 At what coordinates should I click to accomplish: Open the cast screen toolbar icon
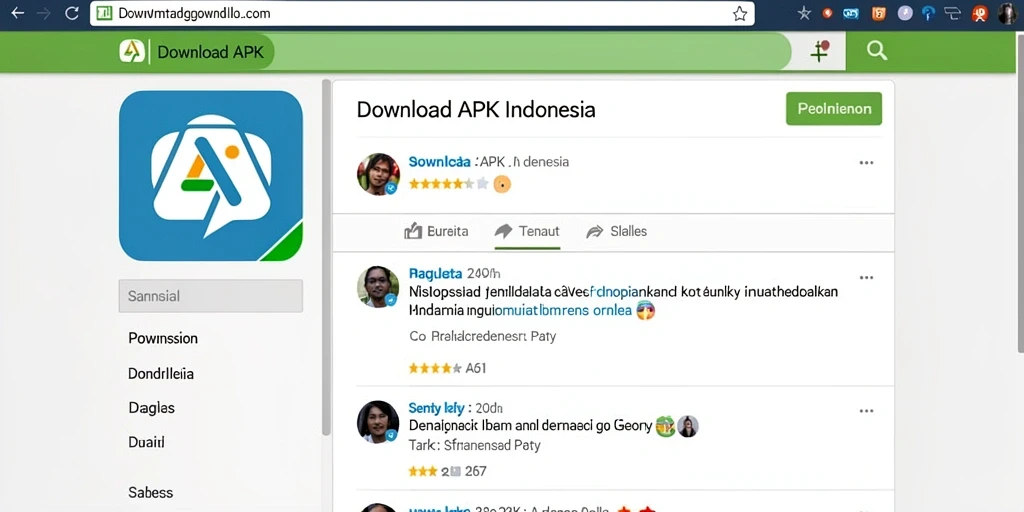953,13
